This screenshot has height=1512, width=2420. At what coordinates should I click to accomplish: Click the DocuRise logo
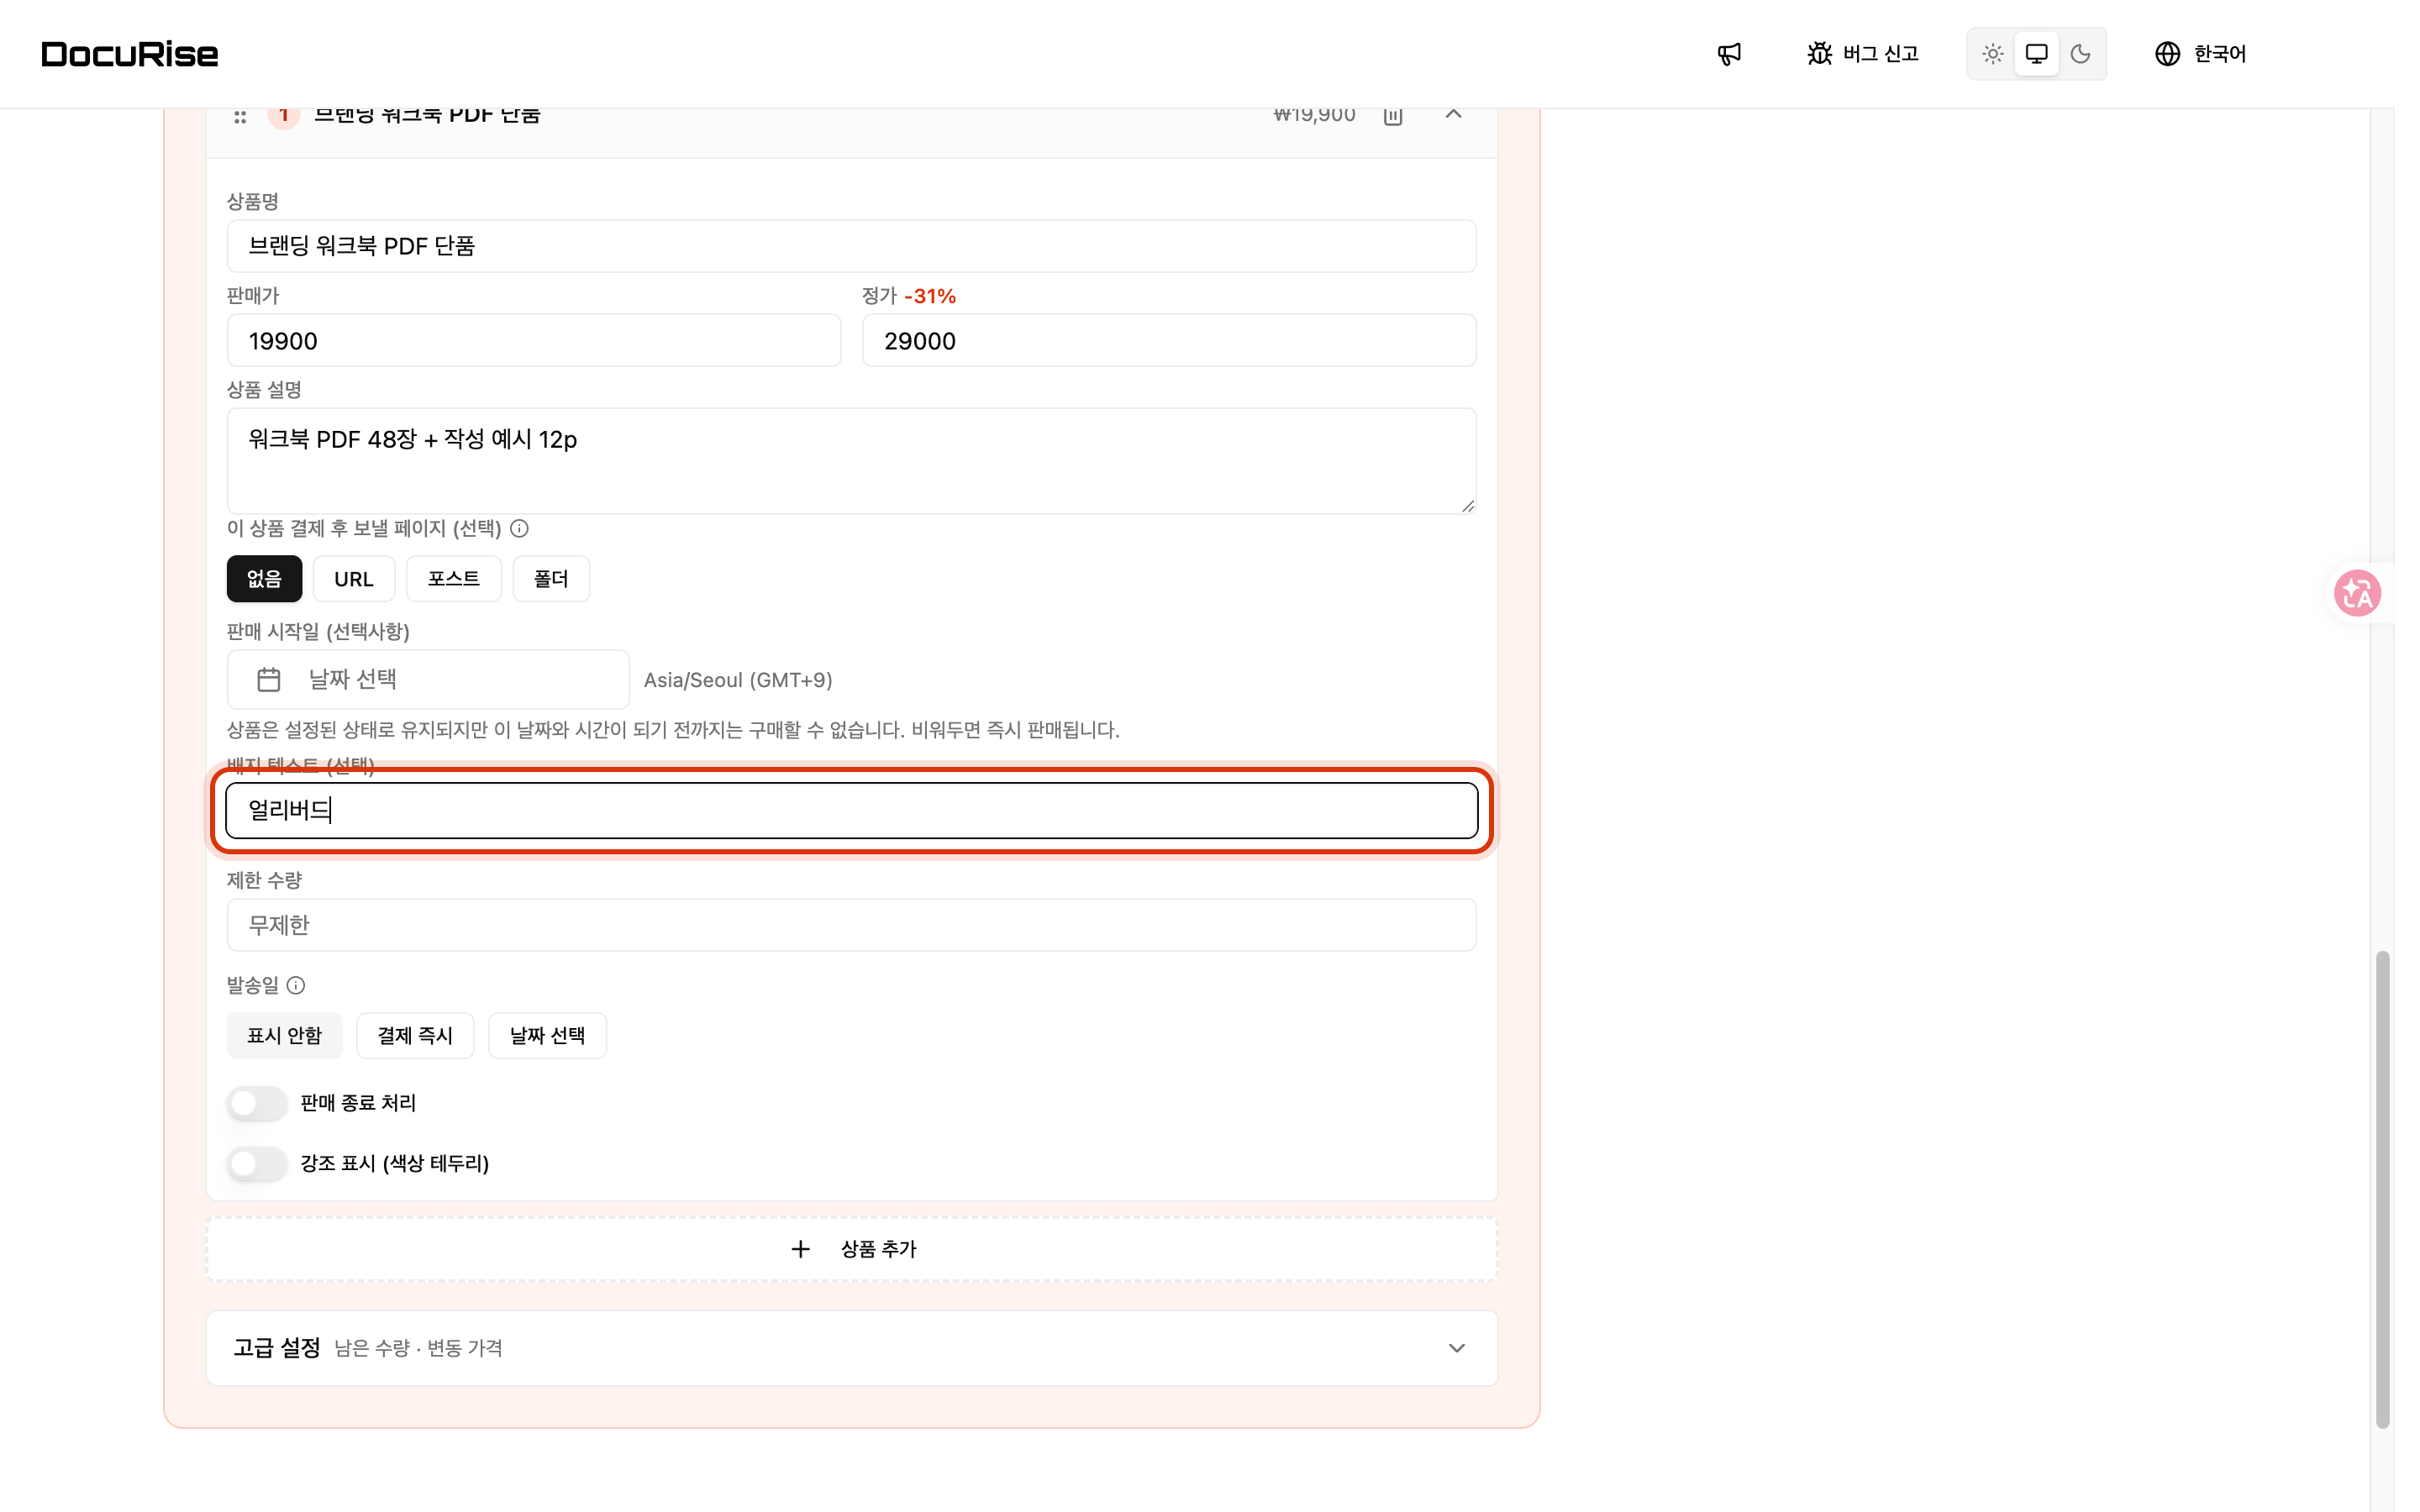tap(130, 54)
